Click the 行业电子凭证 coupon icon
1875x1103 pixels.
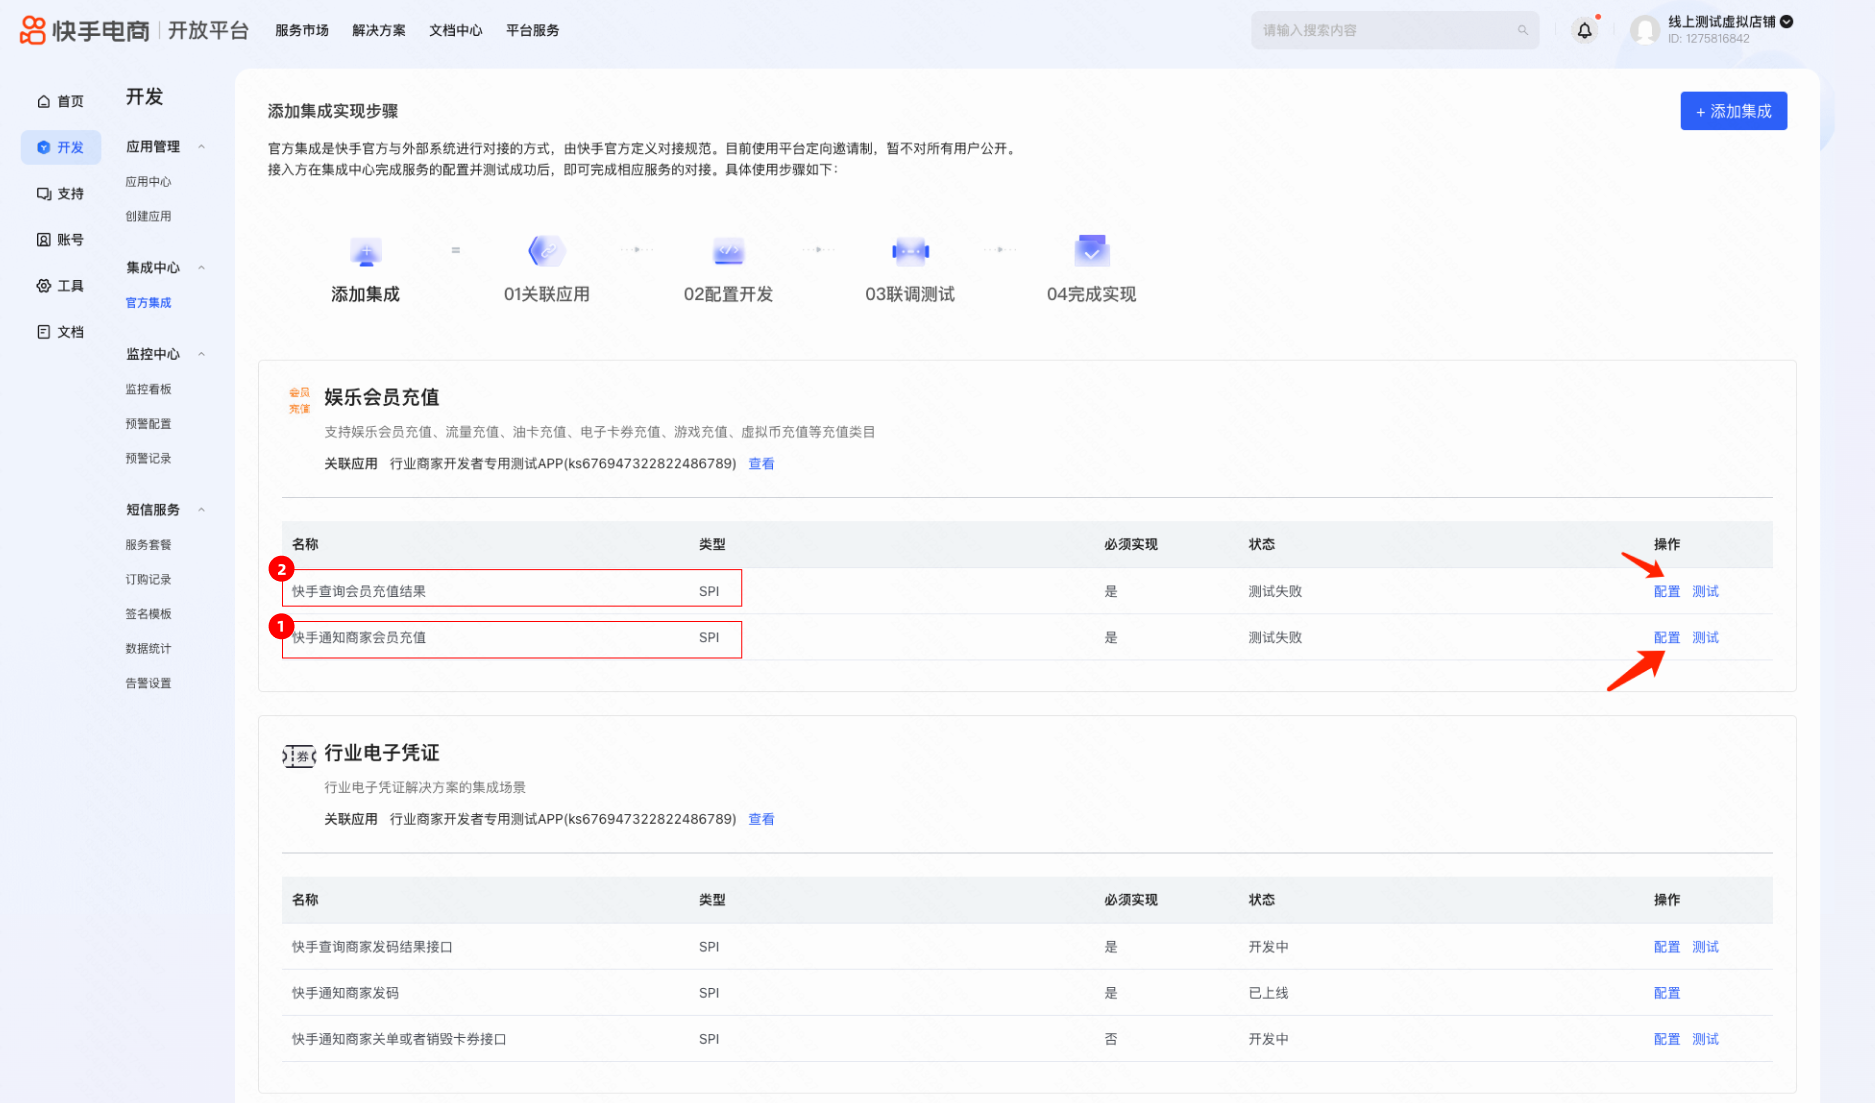coord(299,756)
